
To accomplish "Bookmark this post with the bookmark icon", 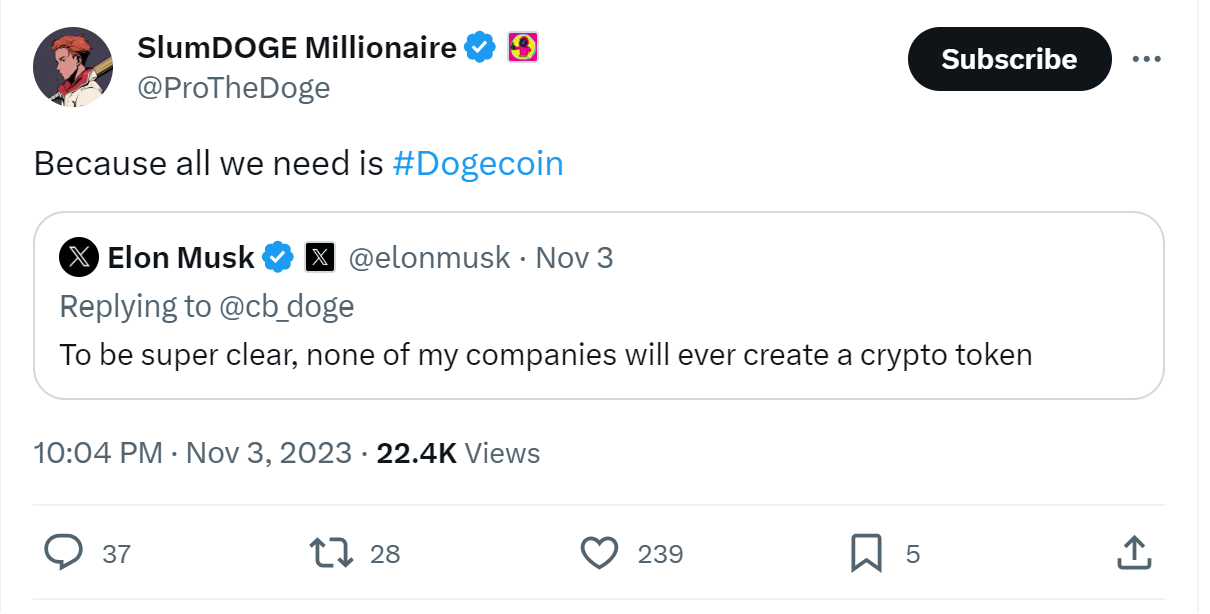I will point(865,552).
